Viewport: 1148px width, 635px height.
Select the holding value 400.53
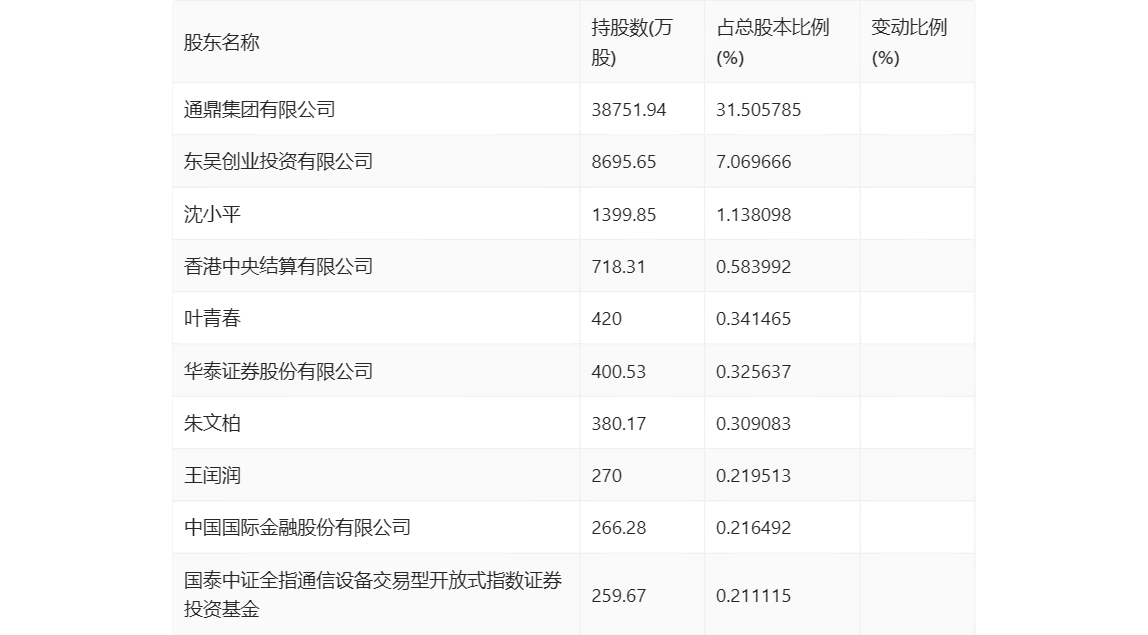(x=619, y=371)
